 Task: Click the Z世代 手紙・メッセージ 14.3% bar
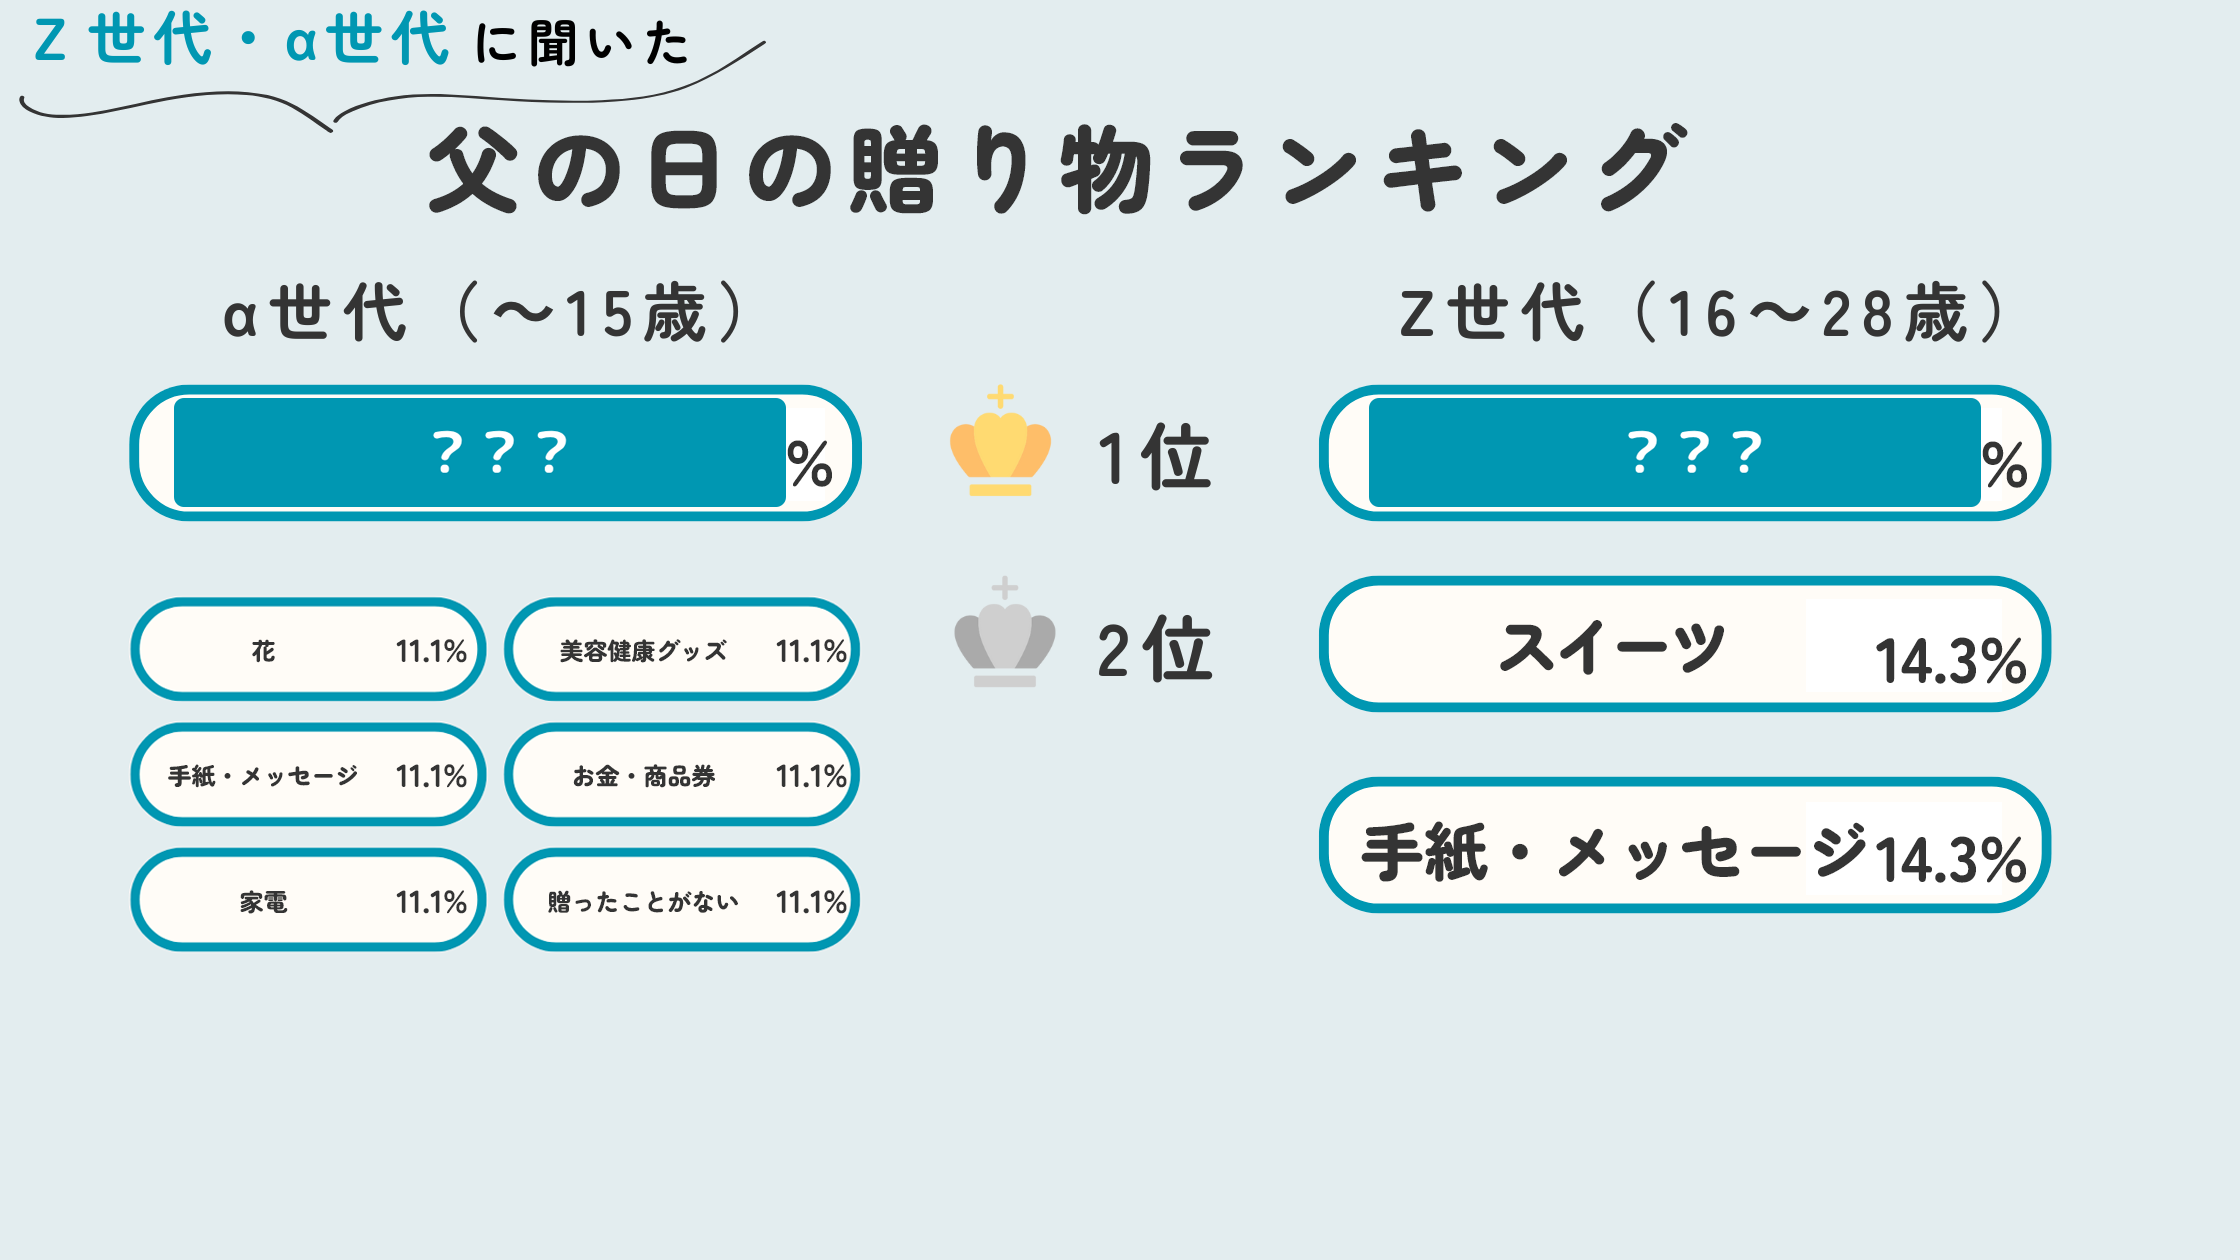click(1685, 845)
